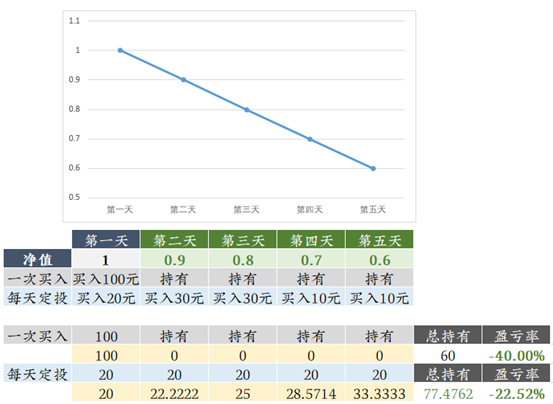Click the 买入10元 cell under 第五天 column
The height and width of the screenshot is (404, 553).
379,297
